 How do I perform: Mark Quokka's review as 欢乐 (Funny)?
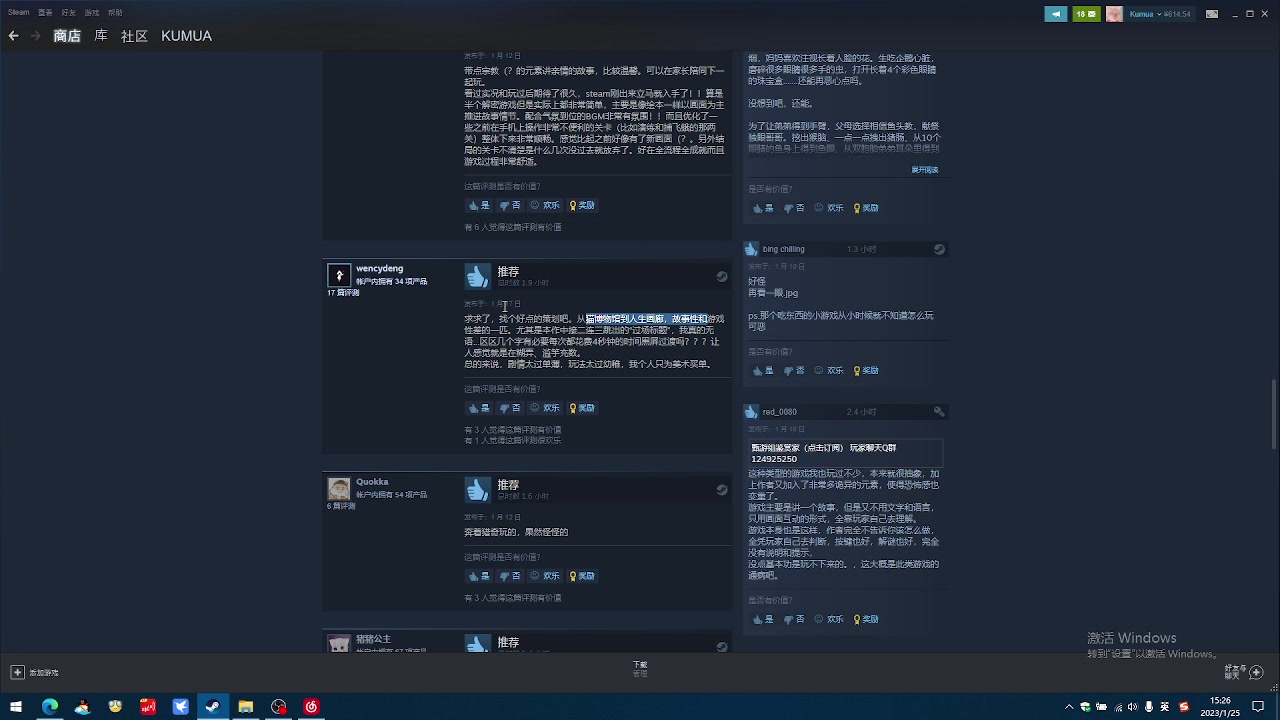click(545, 576)
